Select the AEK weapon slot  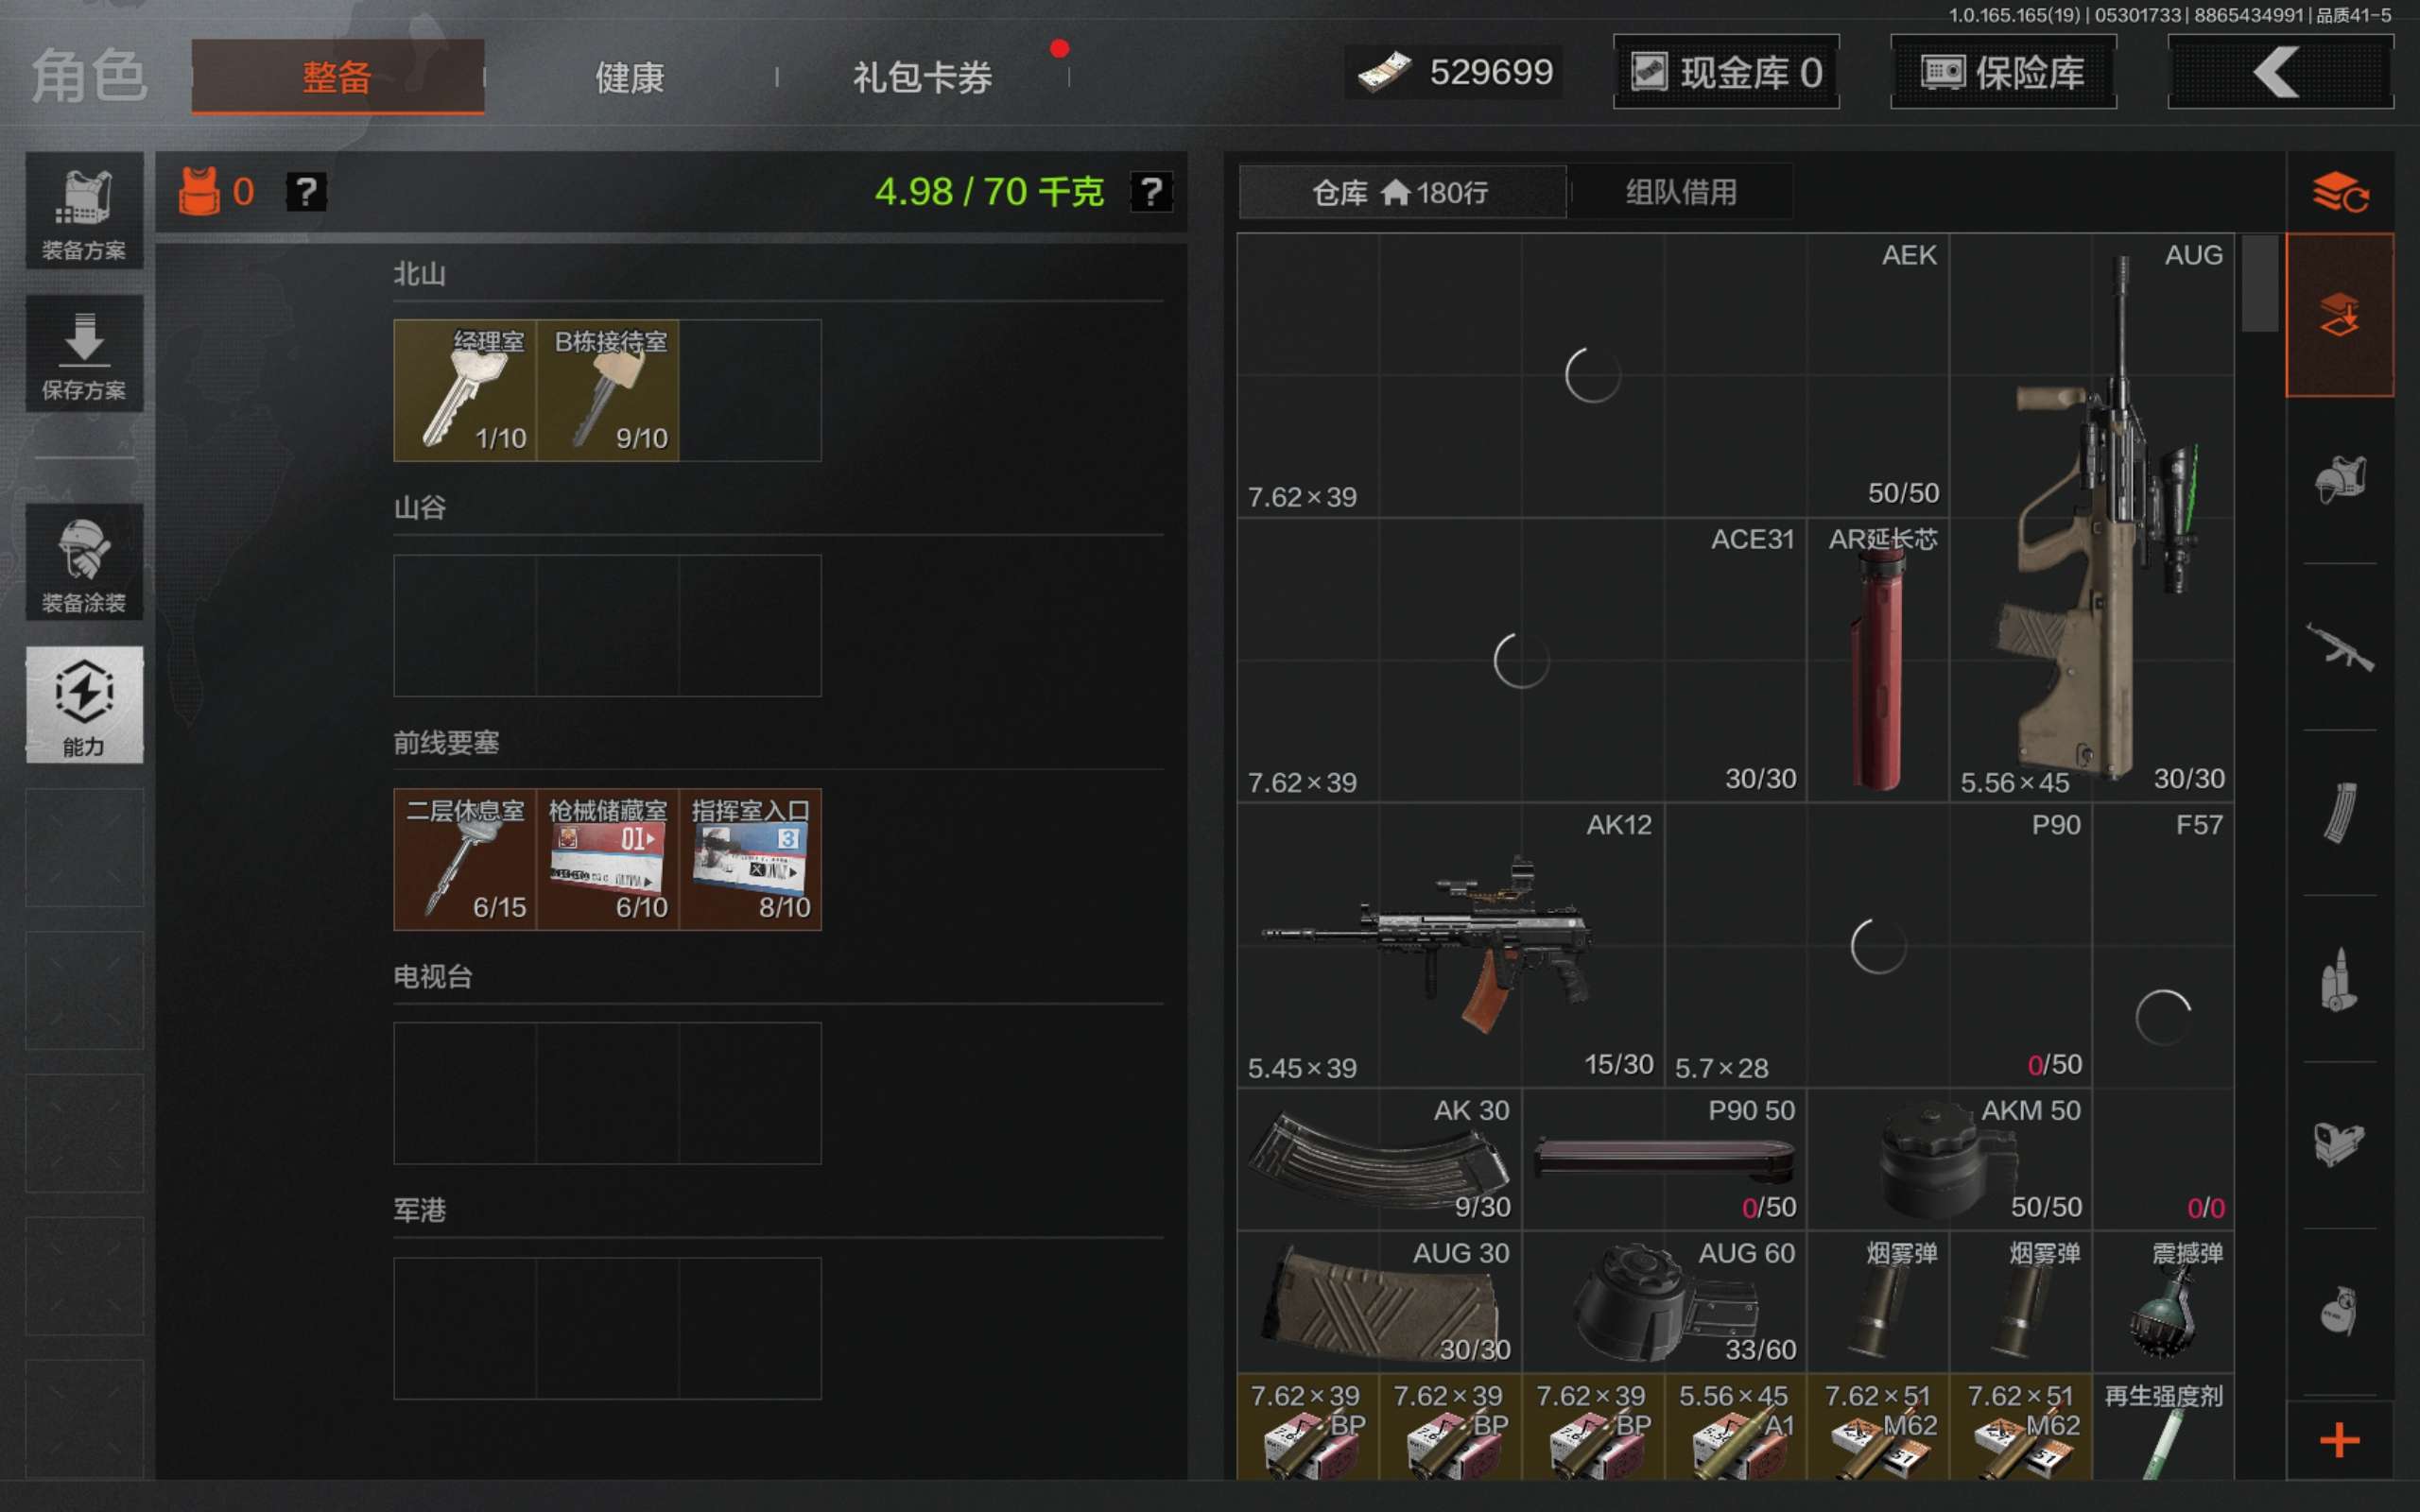coord(1592,376)
